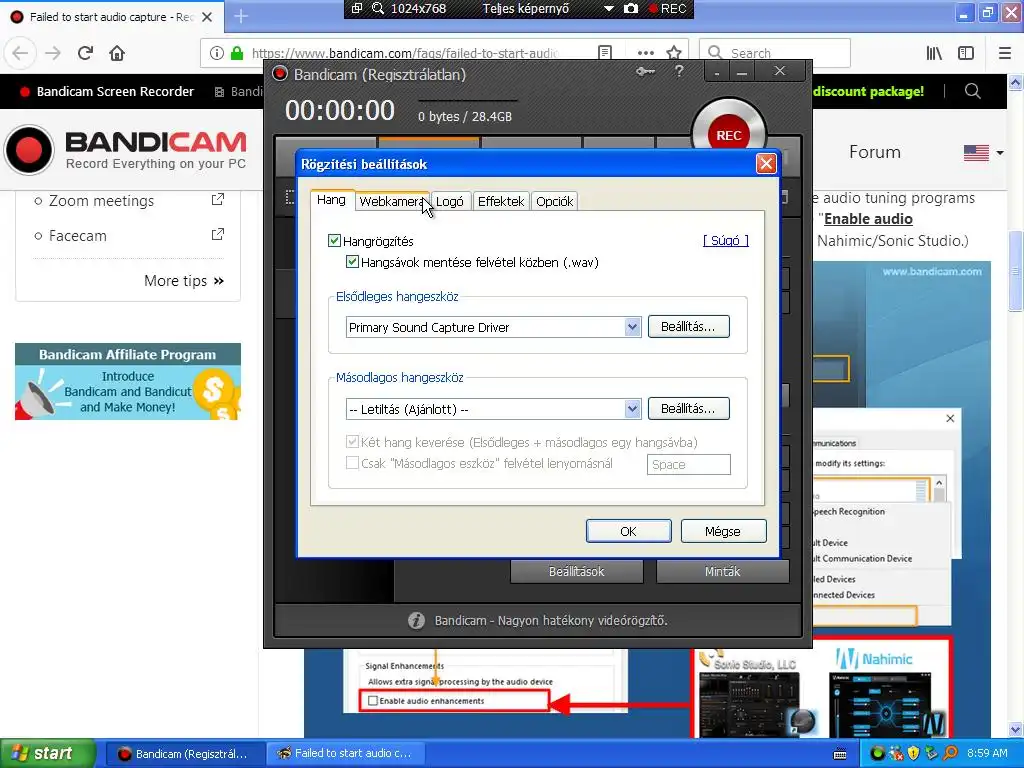Screen dimensions: 1024x768
Task: Open page actions three-dot menu
Action: (x=646, y=53)
